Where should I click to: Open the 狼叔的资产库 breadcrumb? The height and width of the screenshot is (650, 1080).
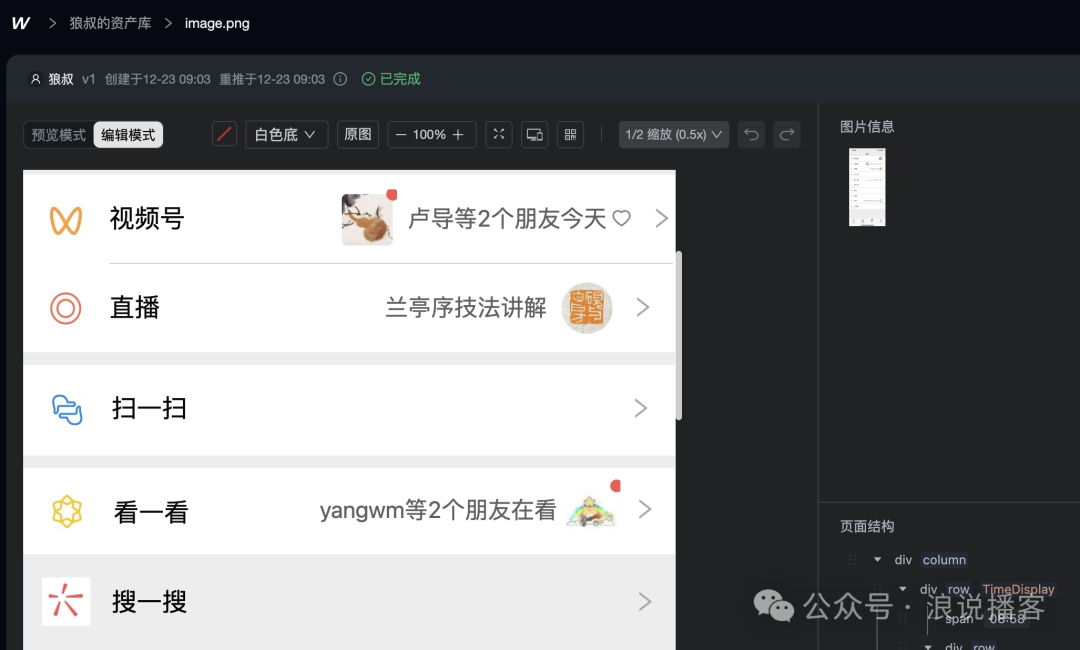coord(110,23)
